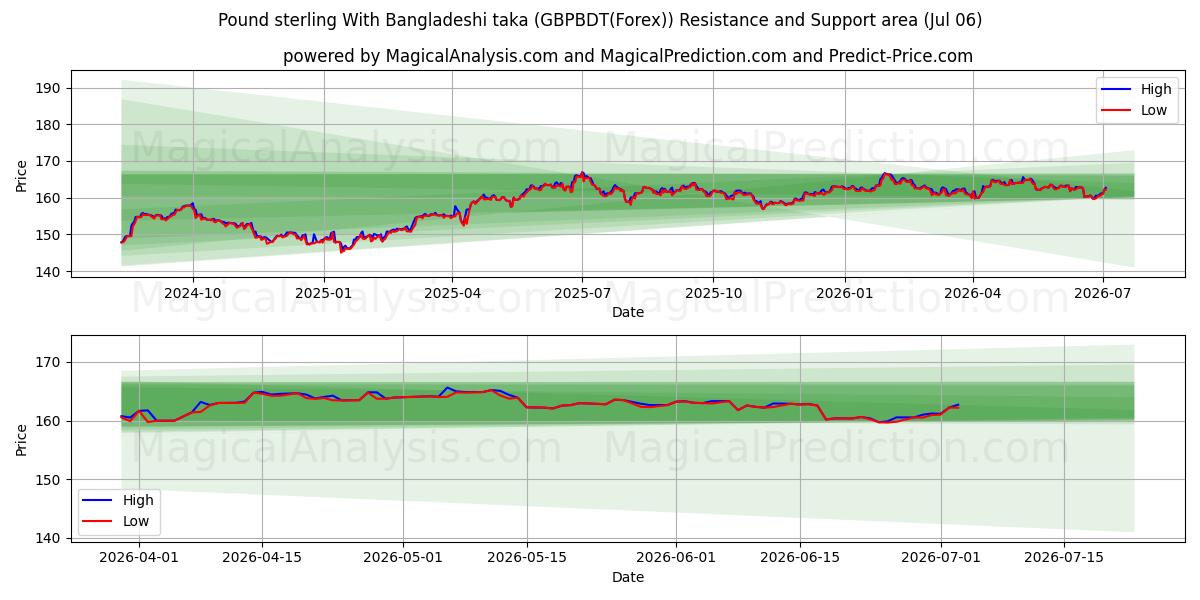This screenshot has height=600, width=1200.
Task: Click the 2026-05-15 label on lower axis
Action: pos(527,559)
